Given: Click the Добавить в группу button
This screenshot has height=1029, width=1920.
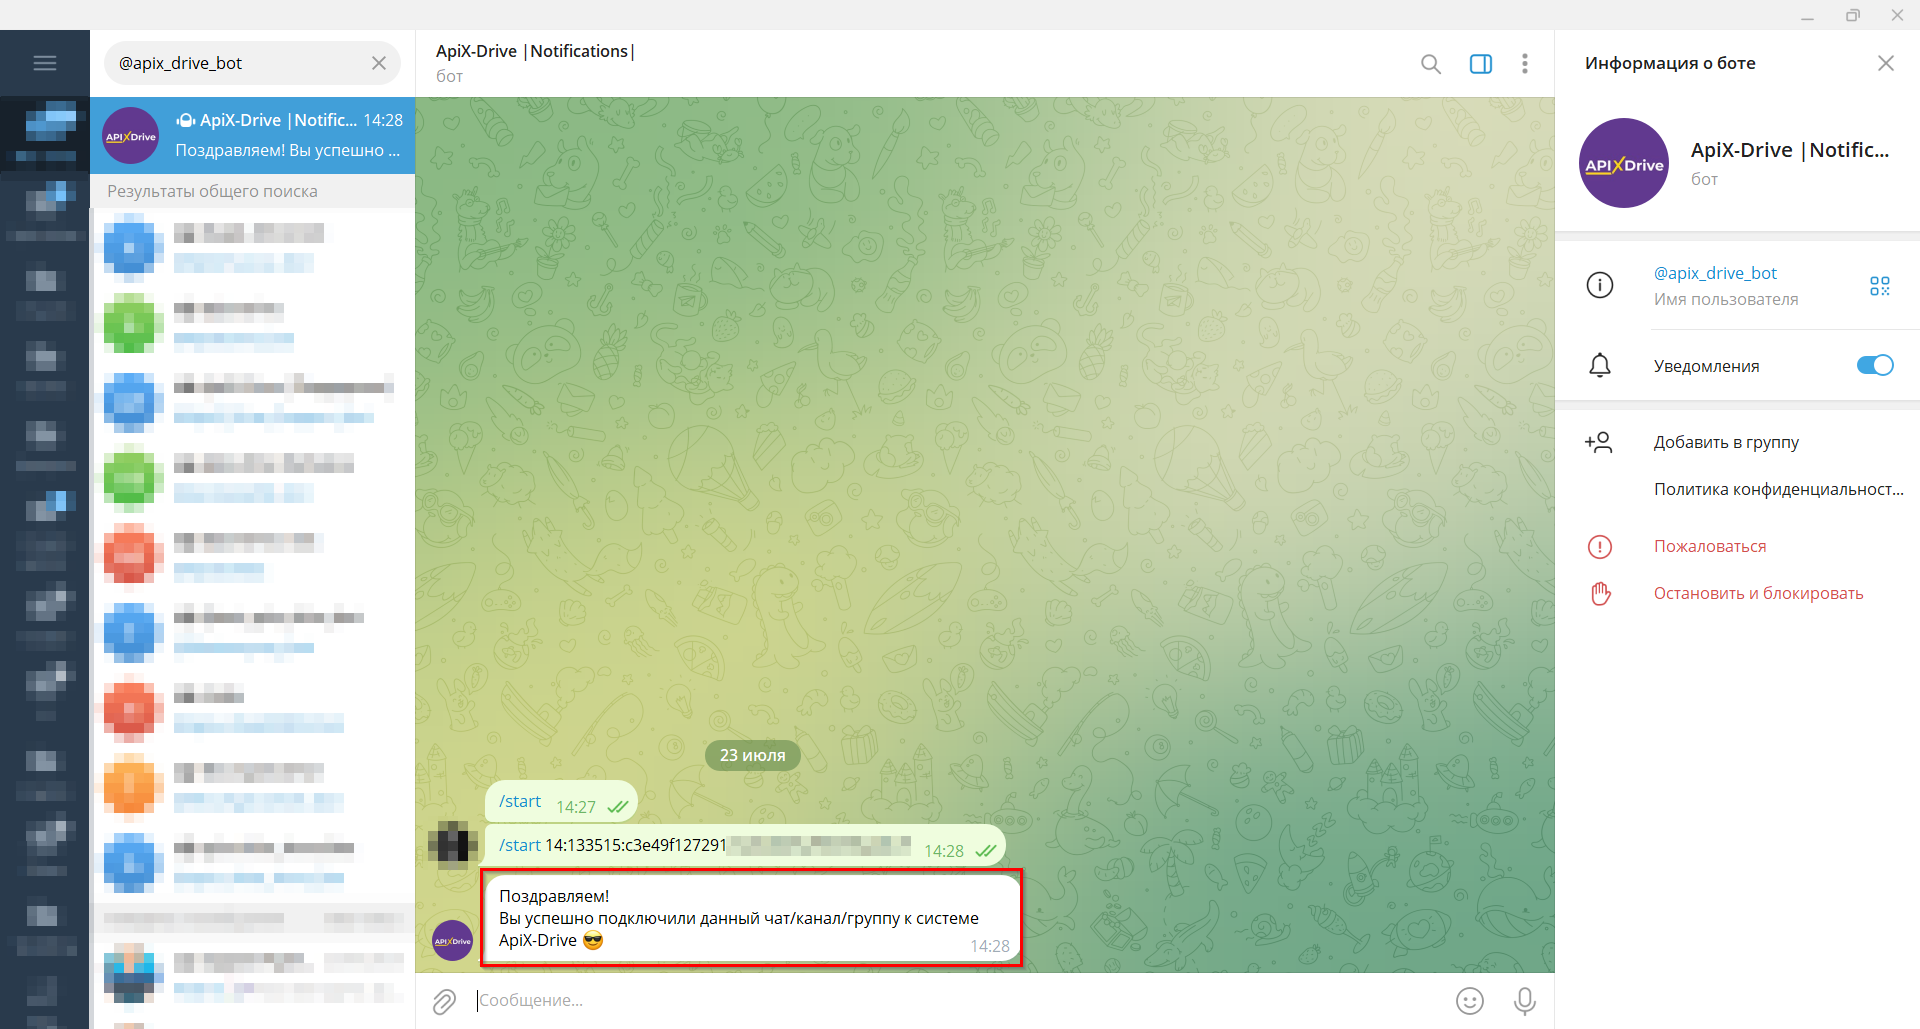Looking at the screenshot, I should [1726, 442].
